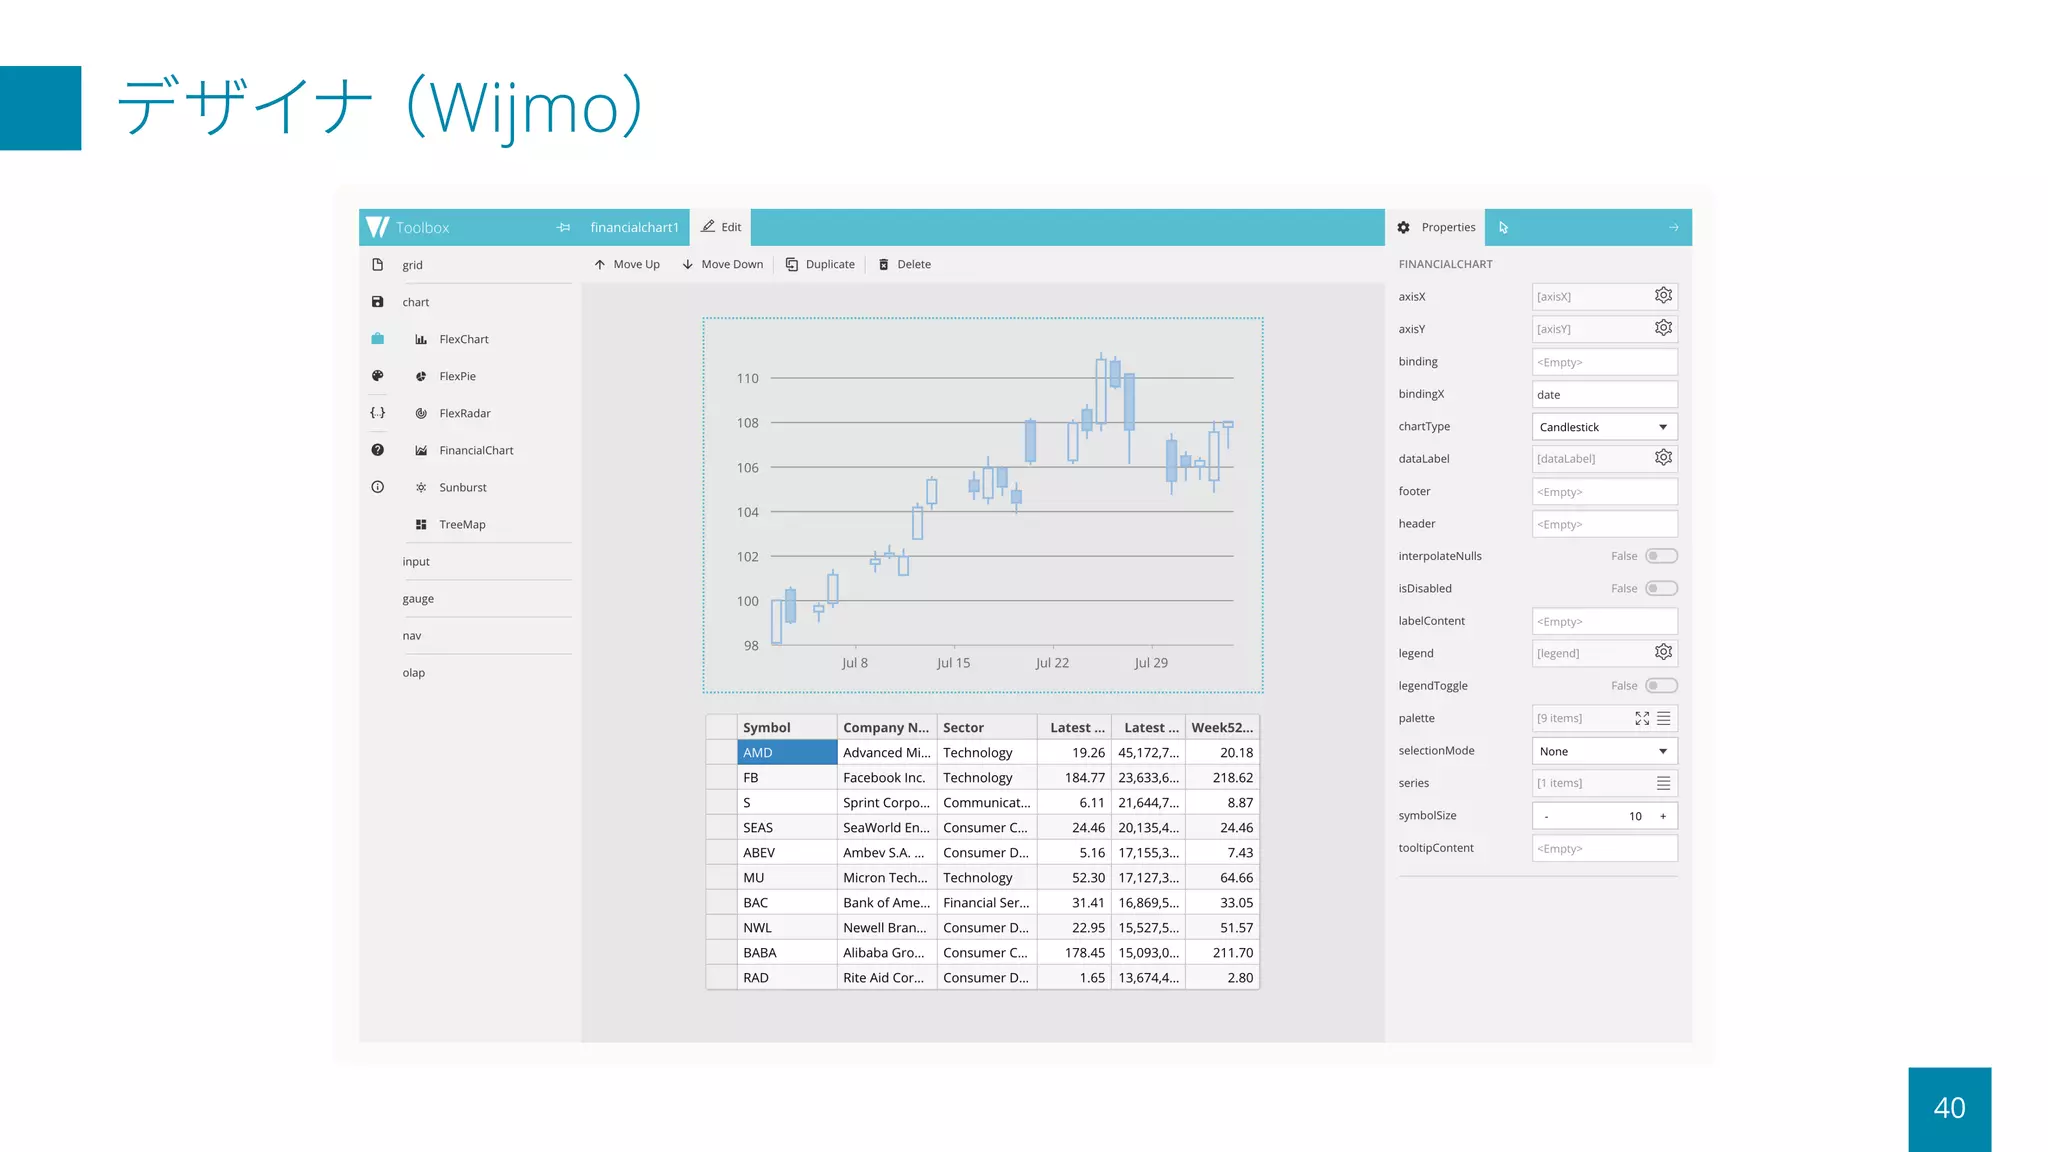Image resolution: width=2048 pixels, height=1152 pixels.
Task: Collapse the chart toolbox category
Action: pos(416,302)
